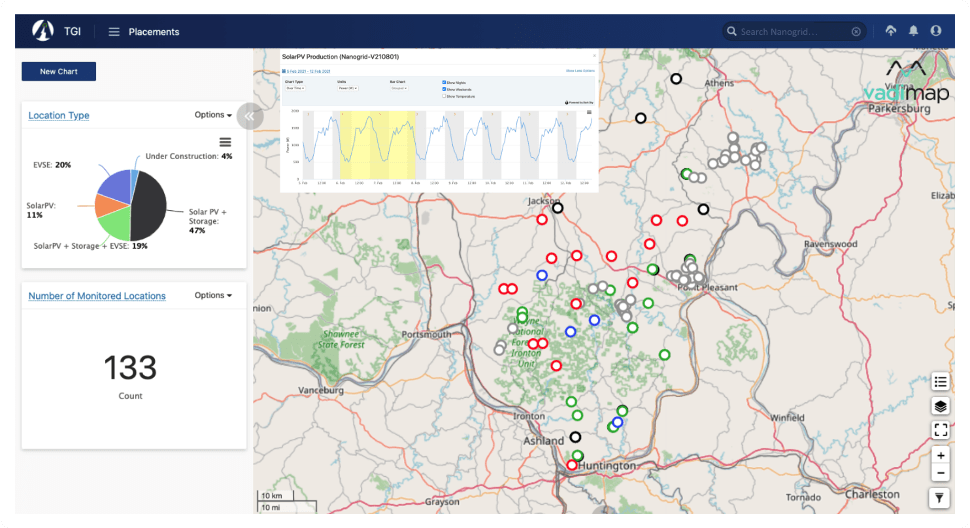Click the TGI logo in the header
970x528 pixels.
click(43, 31)
